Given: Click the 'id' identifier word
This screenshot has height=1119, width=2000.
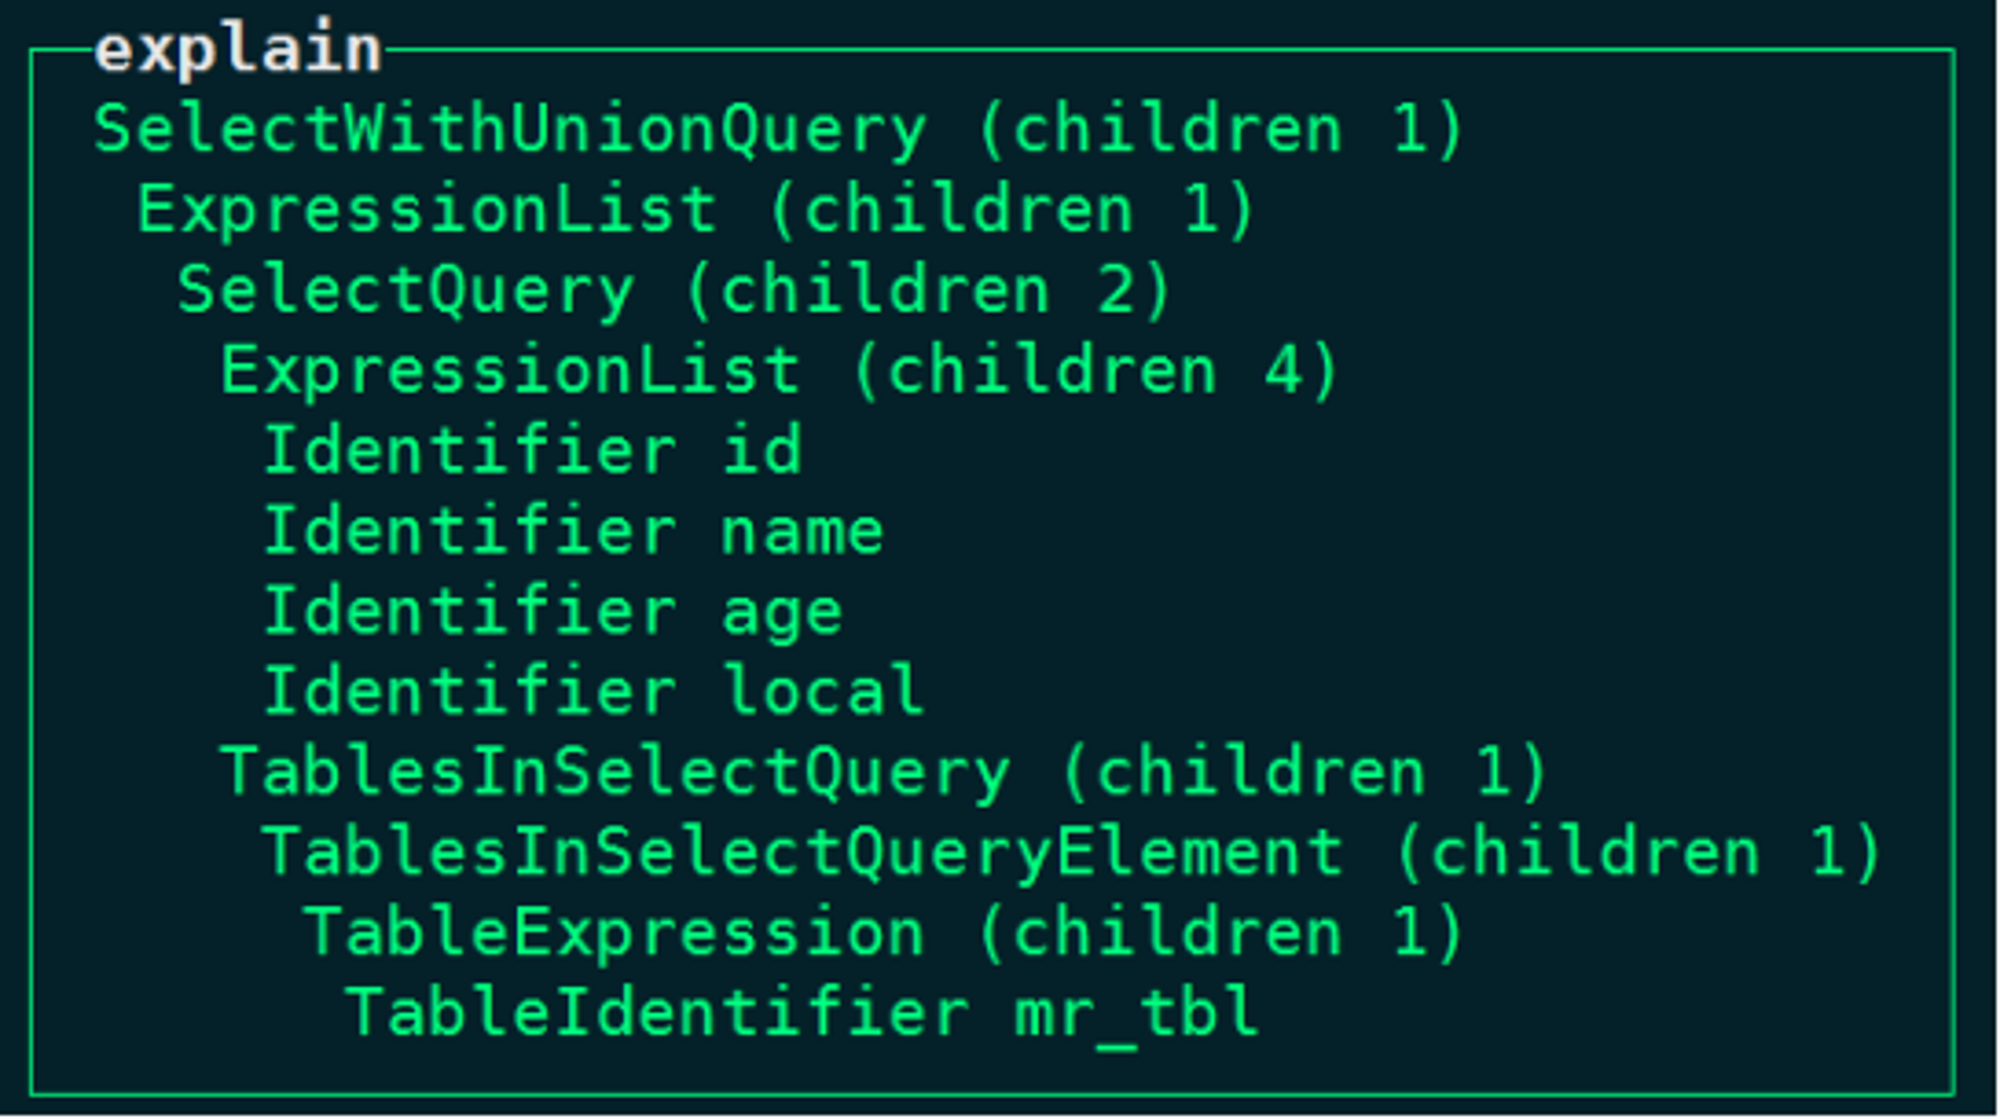Looking at the screenshot, I should tap(762, 451).
